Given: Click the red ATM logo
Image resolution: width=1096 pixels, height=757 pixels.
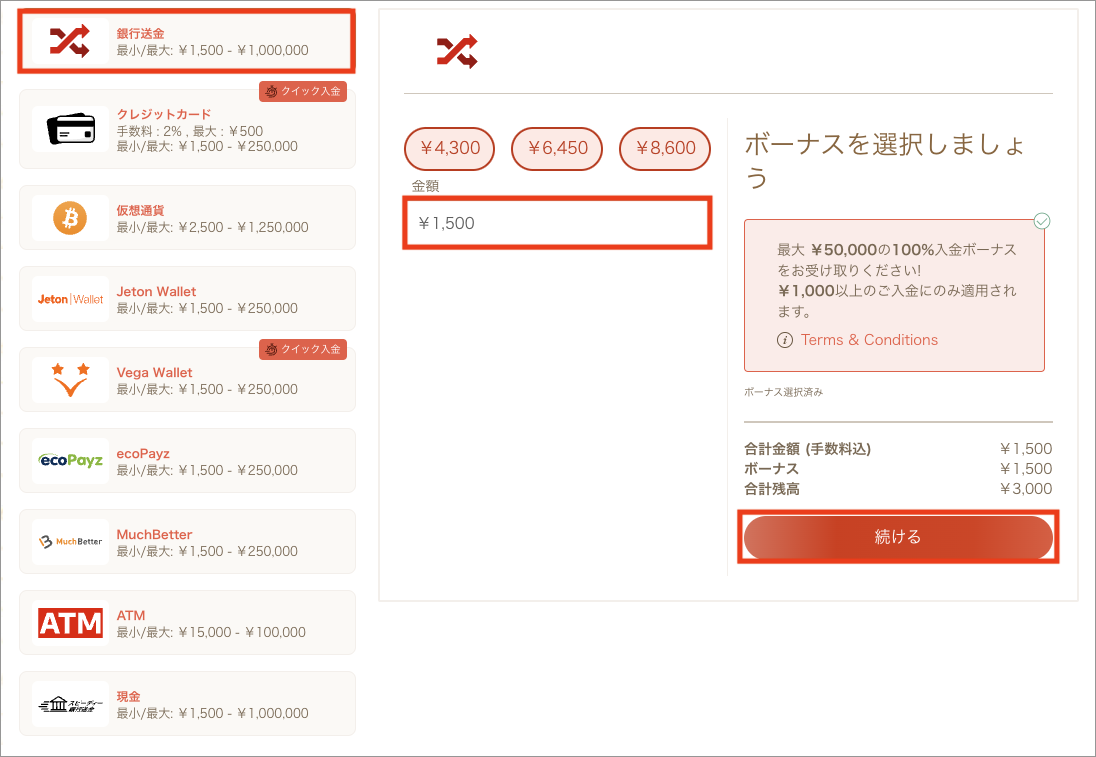Looking at the screenshot, I should click(71, 623).
